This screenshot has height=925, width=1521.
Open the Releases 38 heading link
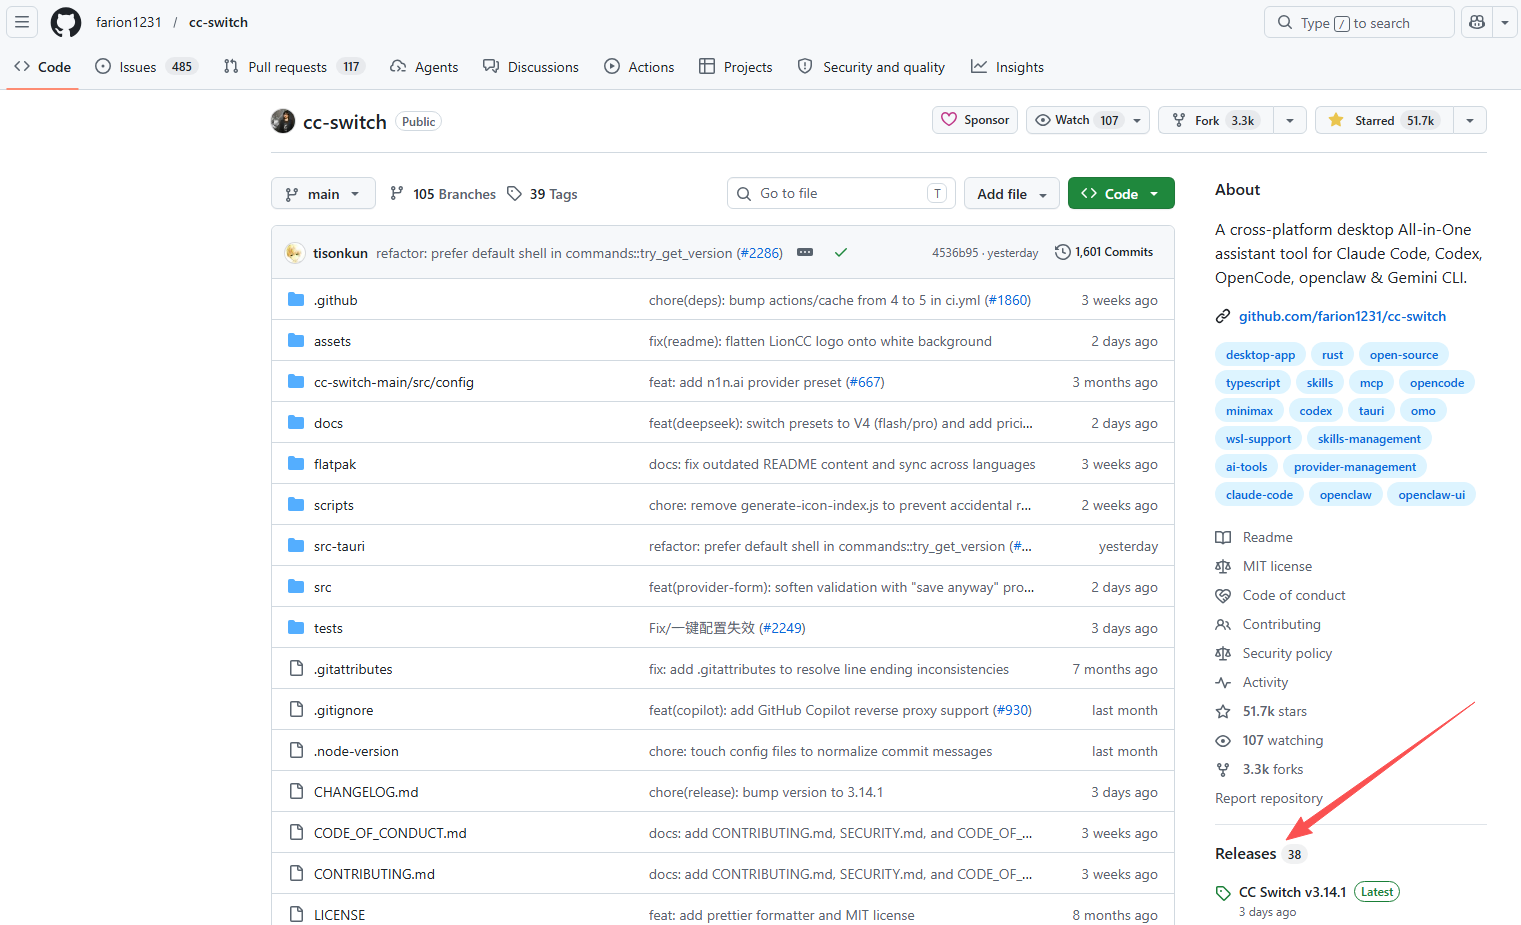(1260, 854)
